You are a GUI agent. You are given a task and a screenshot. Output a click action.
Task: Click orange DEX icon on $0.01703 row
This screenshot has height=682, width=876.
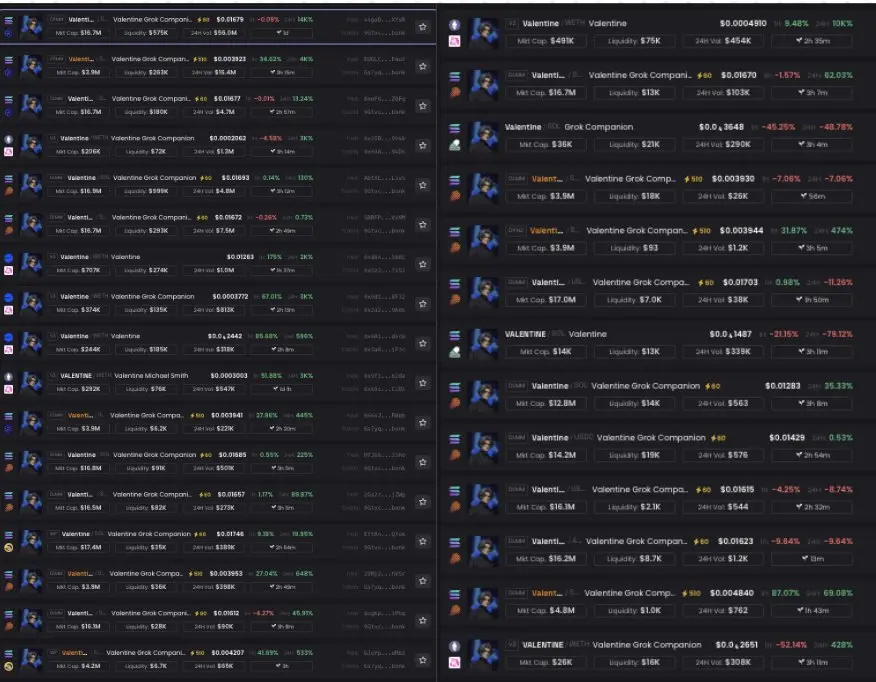tap(455, 299)
